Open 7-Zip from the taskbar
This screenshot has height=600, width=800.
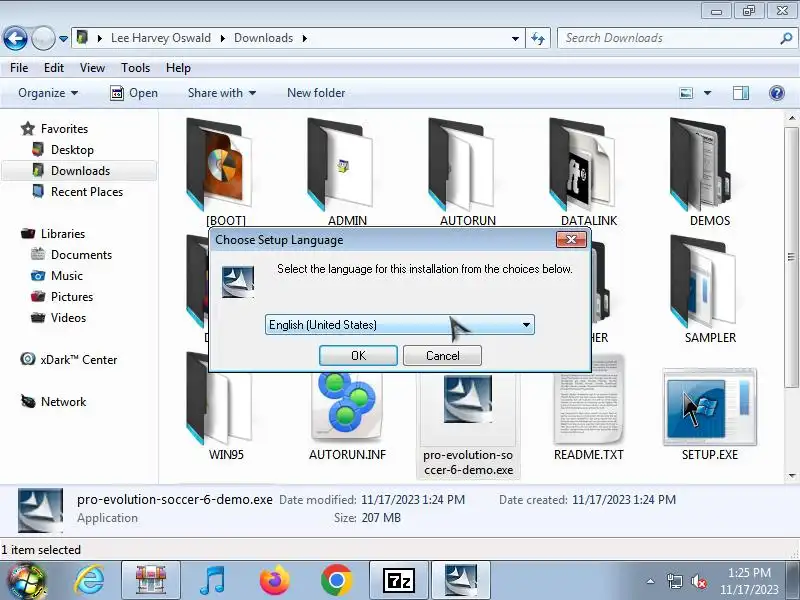pyautogui.click(x=398, y=581)
